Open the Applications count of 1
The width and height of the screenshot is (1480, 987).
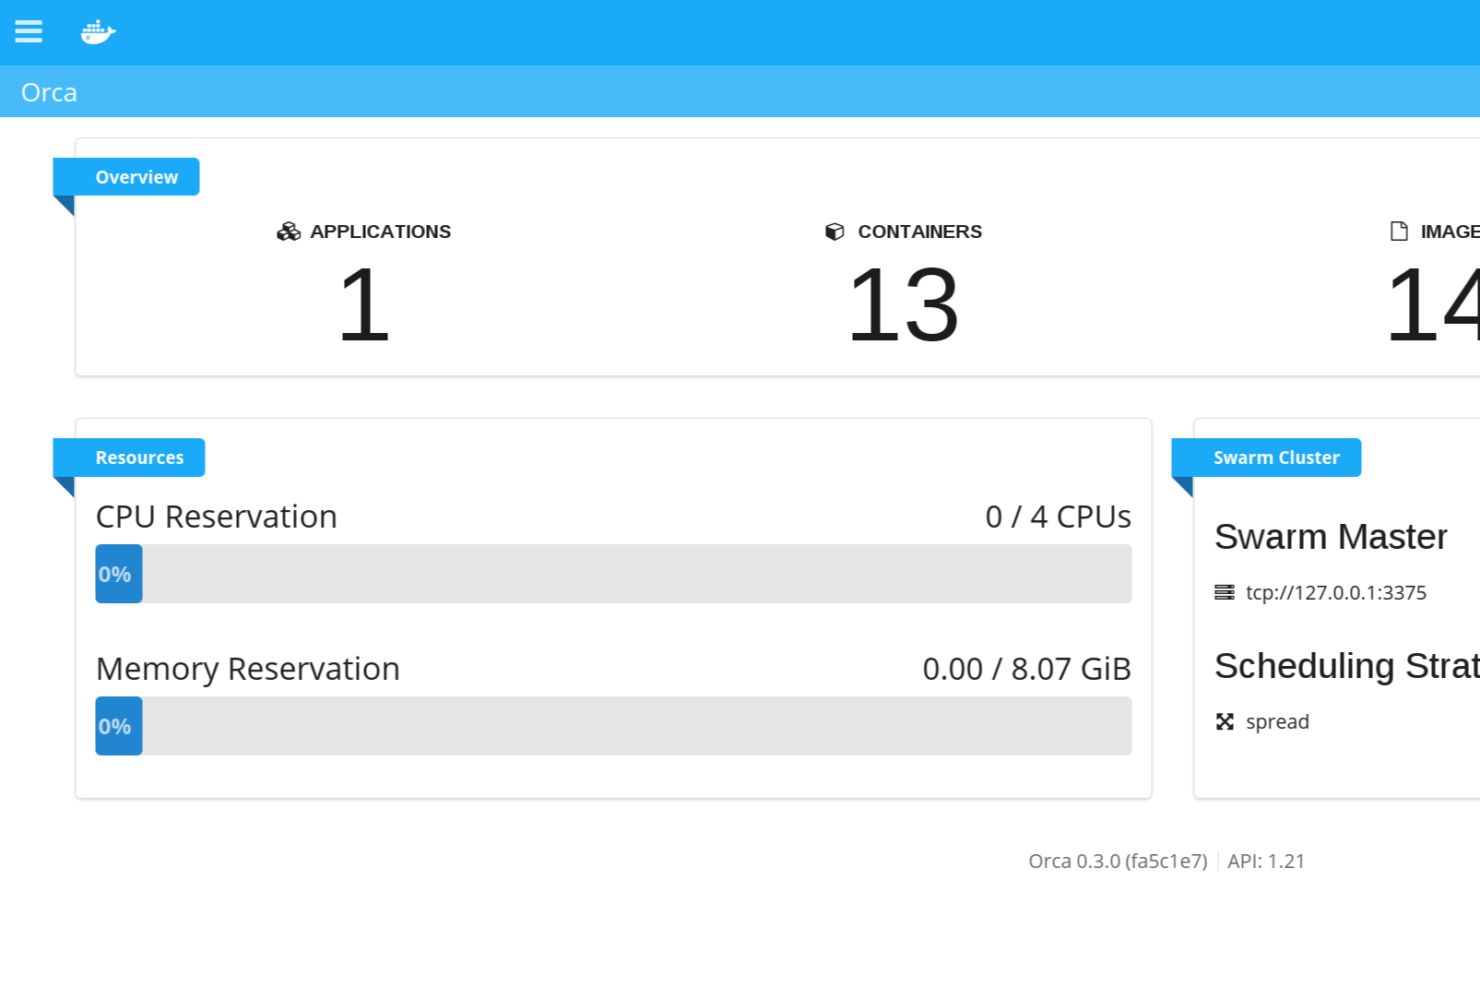click(x=363, y=305)
